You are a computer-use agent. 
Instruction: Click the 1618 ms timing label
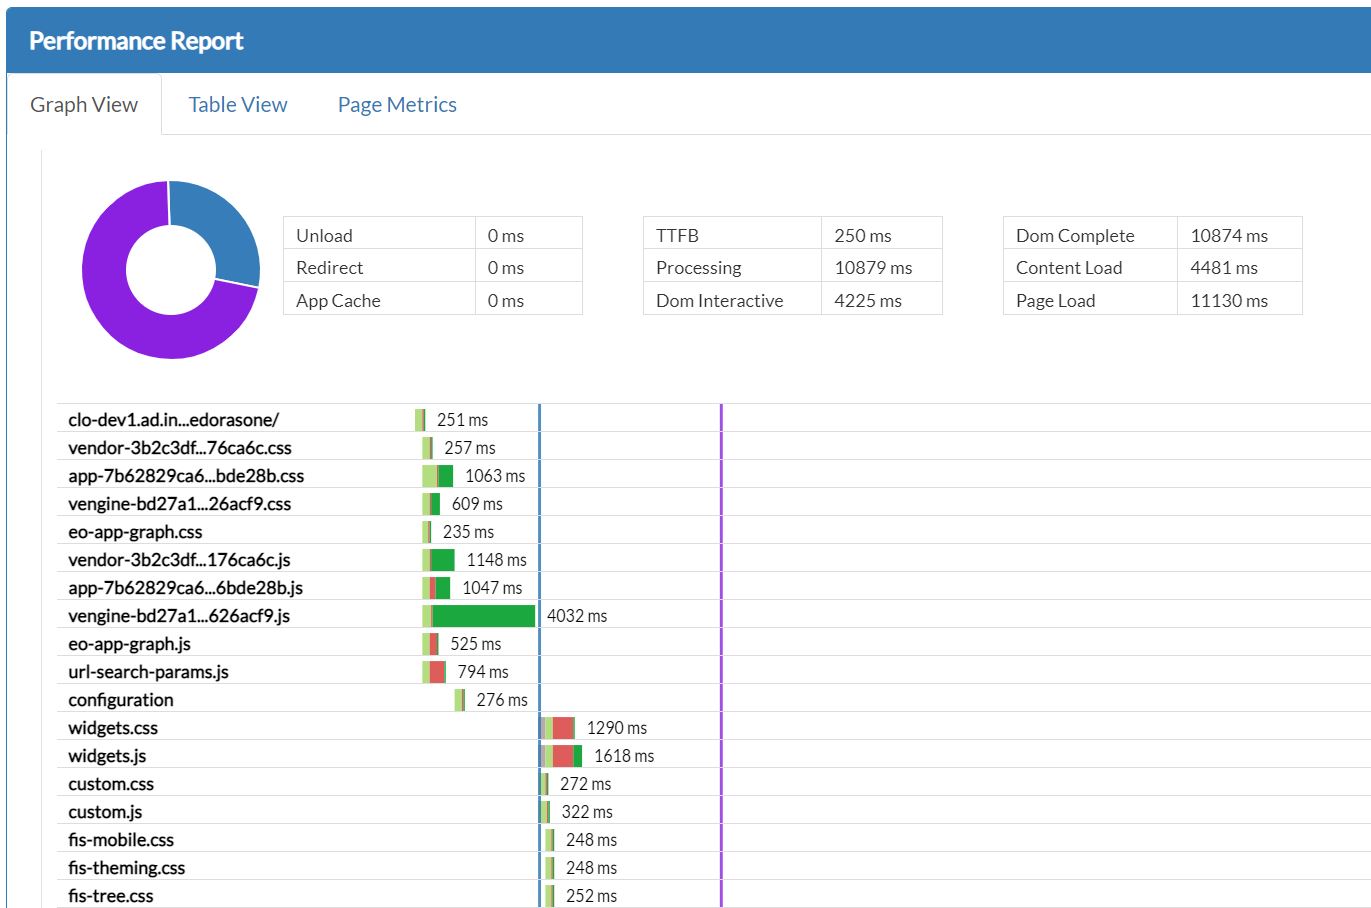coord(624,756)
